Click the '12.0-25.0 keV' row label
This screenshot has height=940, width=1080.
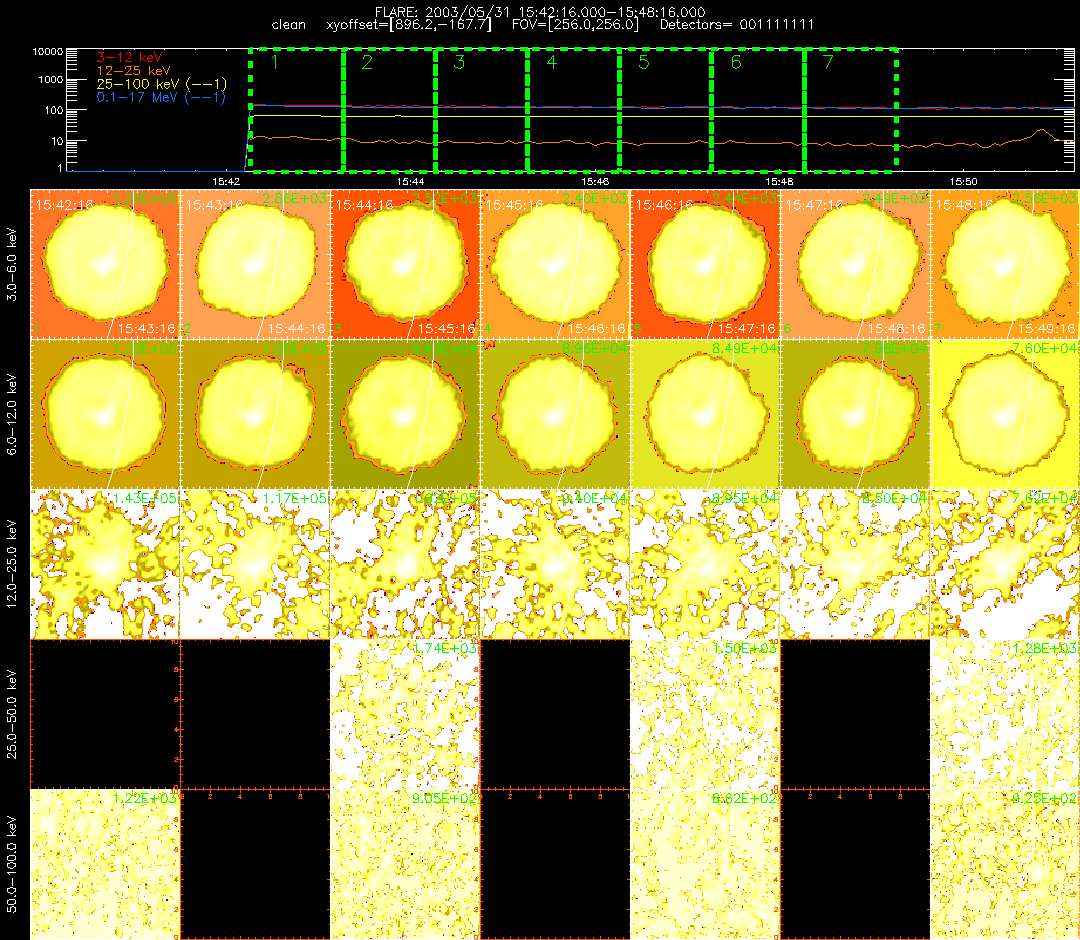pyautogui.click(x=12, y=565)
